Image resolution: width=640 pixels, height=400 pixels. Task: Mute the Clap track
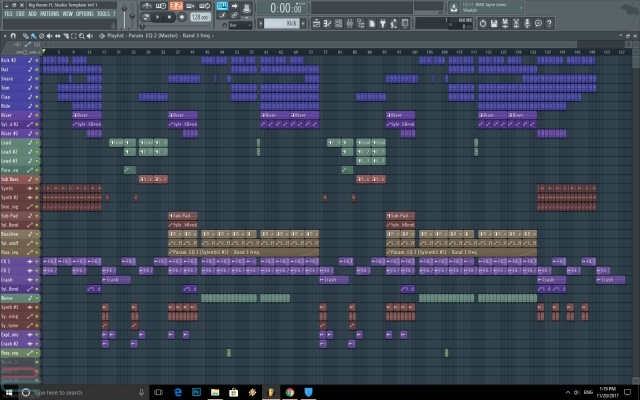click(x=37, y=97)
